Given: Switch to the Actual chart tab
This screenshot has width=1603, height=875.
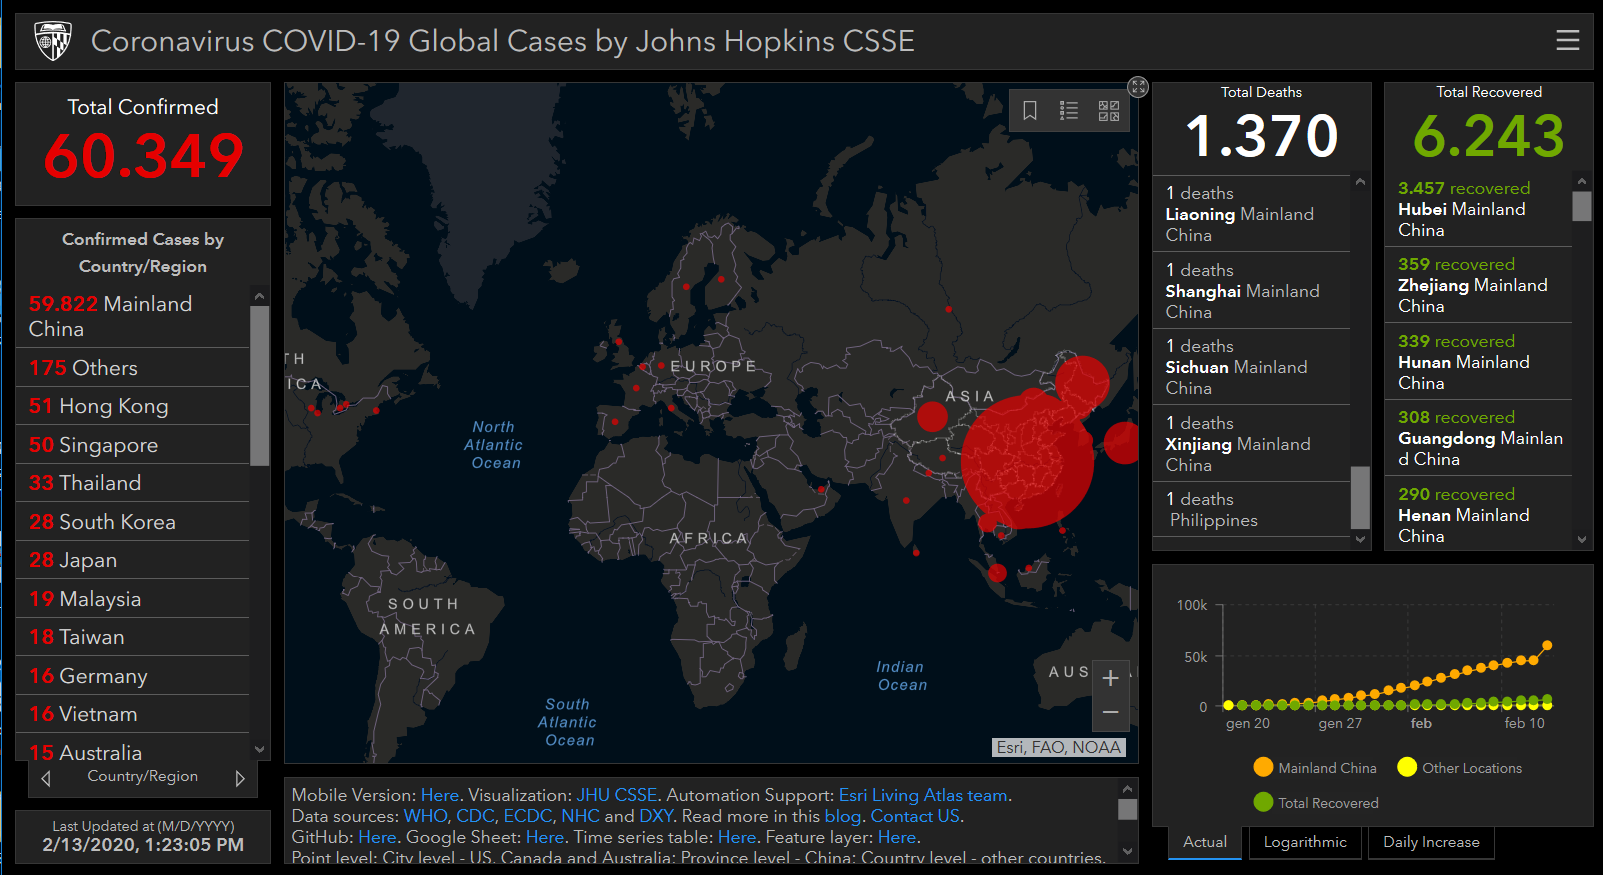Looking at the screenshot, I should (x=1205, y=842).
